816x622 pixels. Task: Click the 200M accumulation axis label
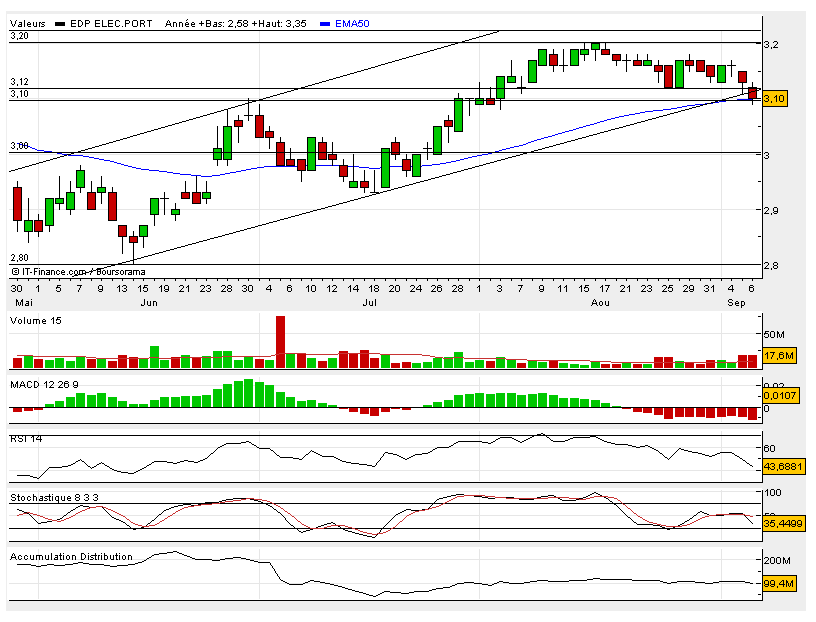coord(777,561)
